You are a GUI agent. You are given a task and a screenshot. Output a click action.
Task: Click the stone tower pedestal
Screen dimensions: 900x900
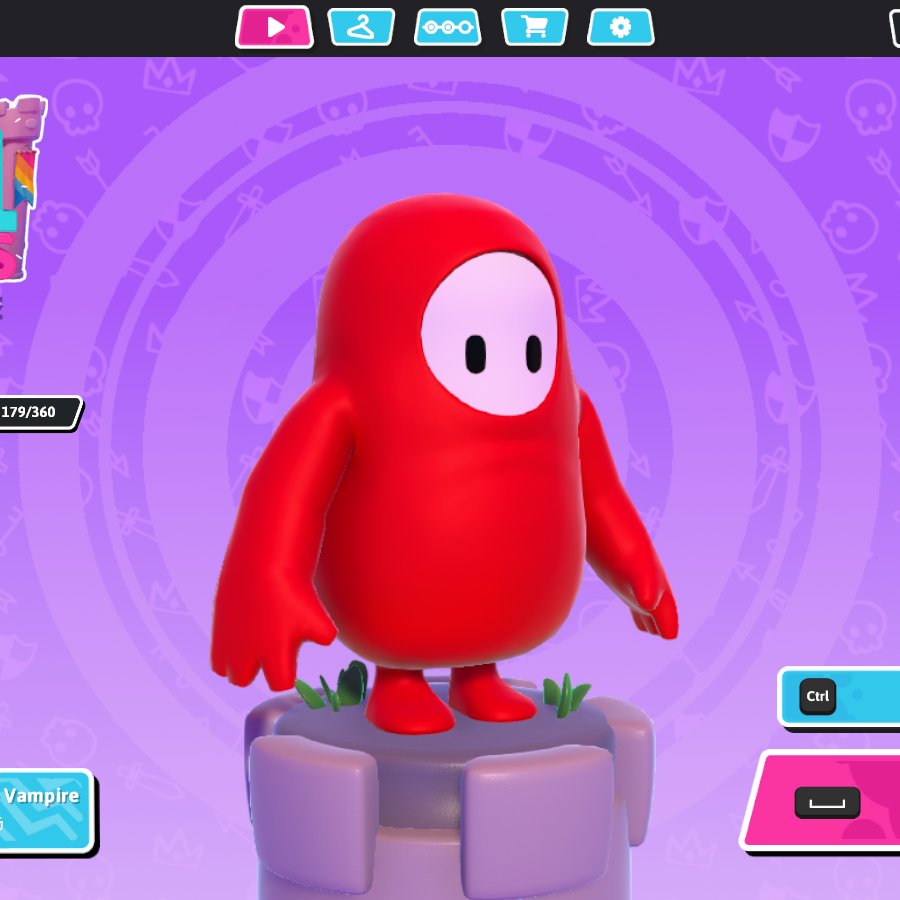point(450,800)
